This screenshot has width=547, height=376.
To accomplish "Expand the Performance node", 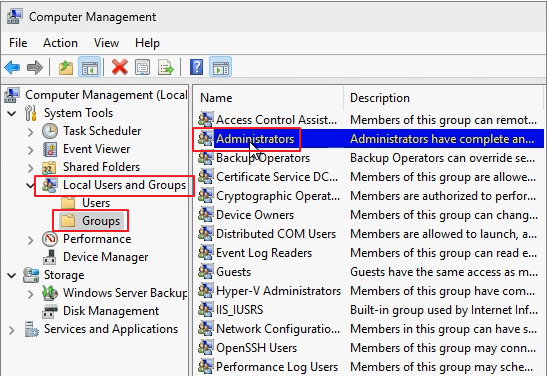I will pos(31,240).
